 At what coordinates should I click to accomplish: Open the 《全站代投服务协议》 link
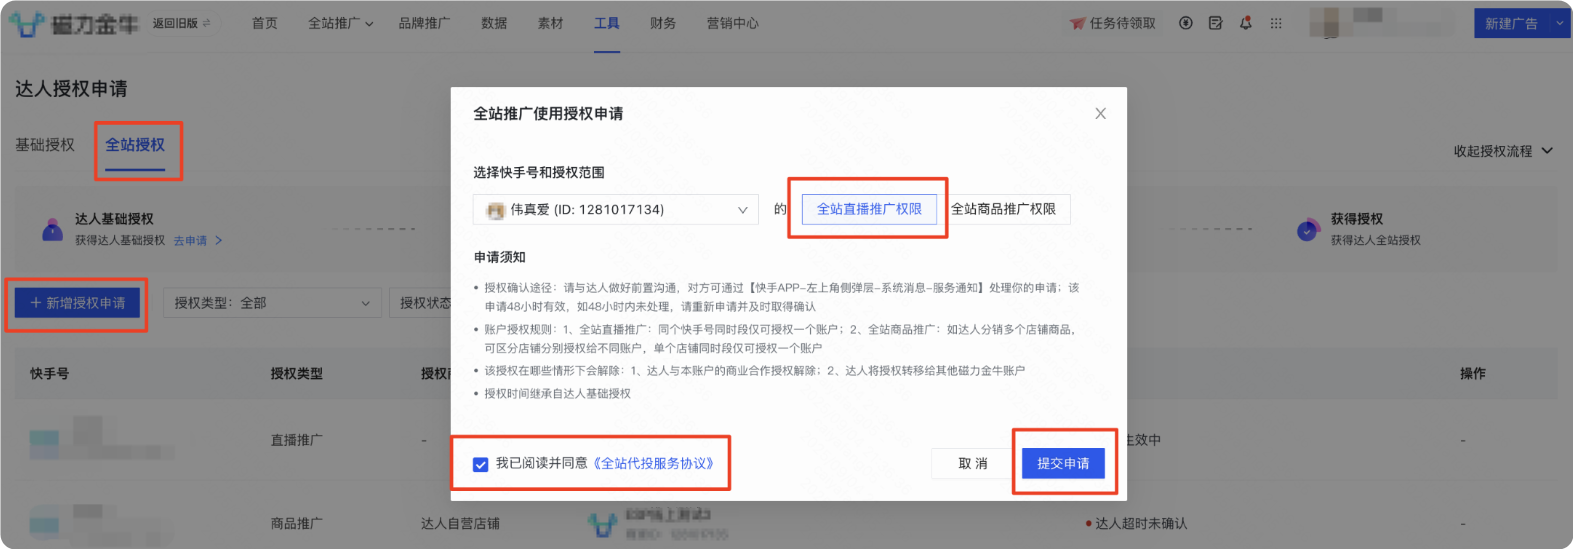(654, 464)
